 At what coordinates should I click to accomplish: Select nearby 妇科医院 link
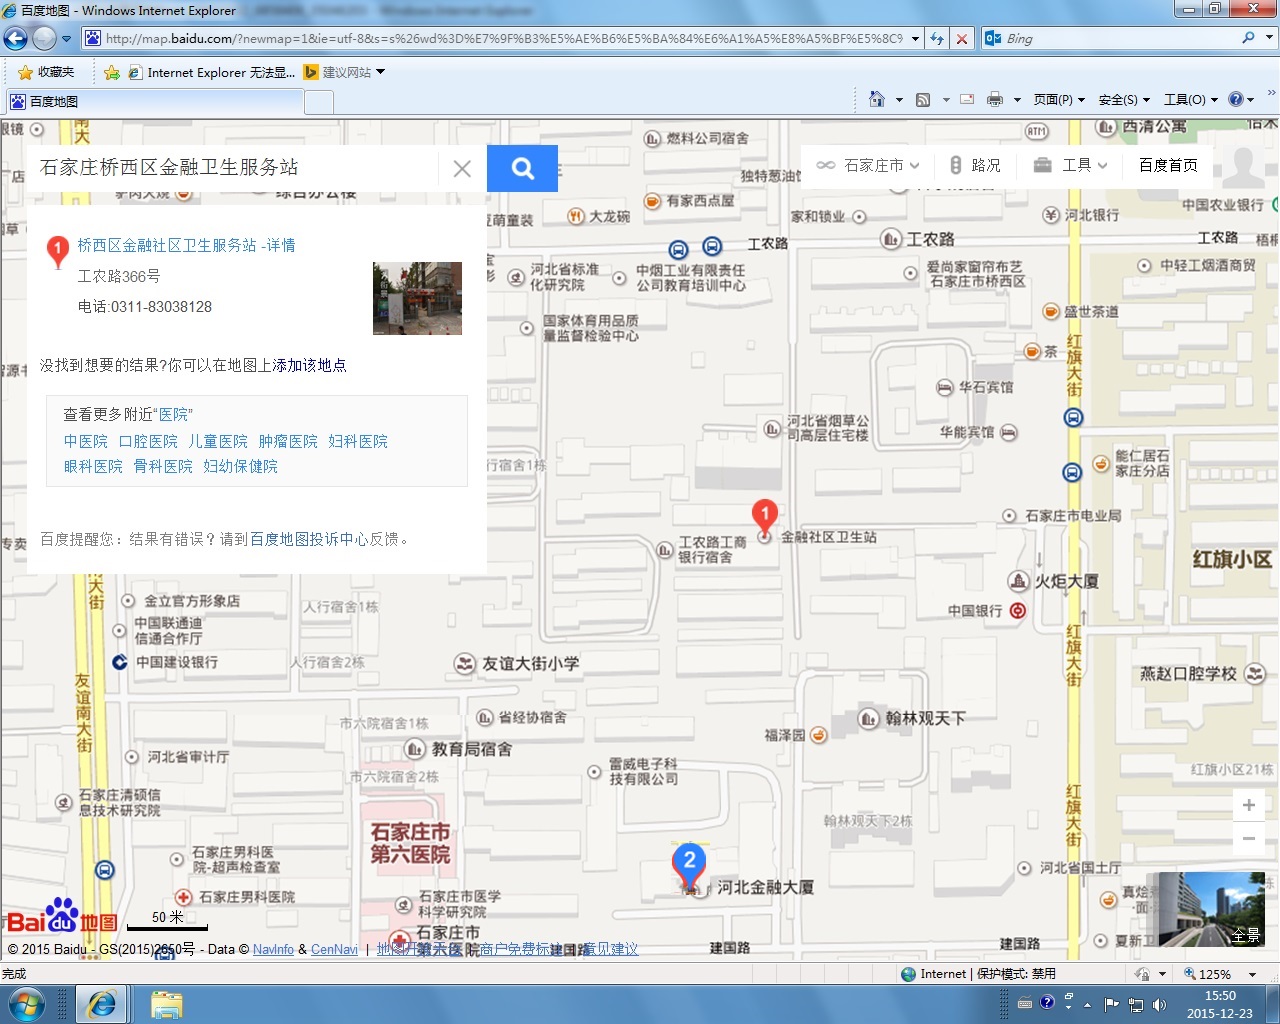point(358,441)
